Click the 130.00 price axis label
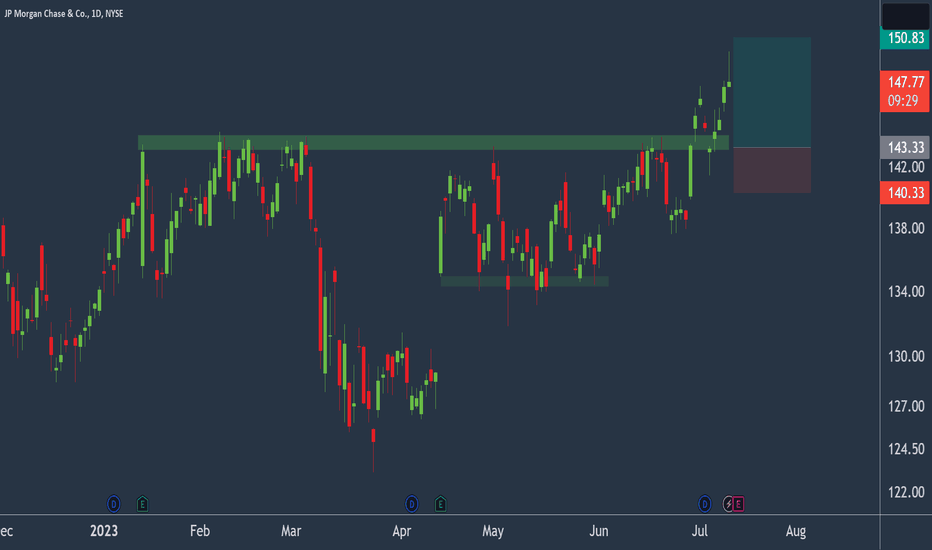Screen dimensions: 932x550 tap(906, 356)
